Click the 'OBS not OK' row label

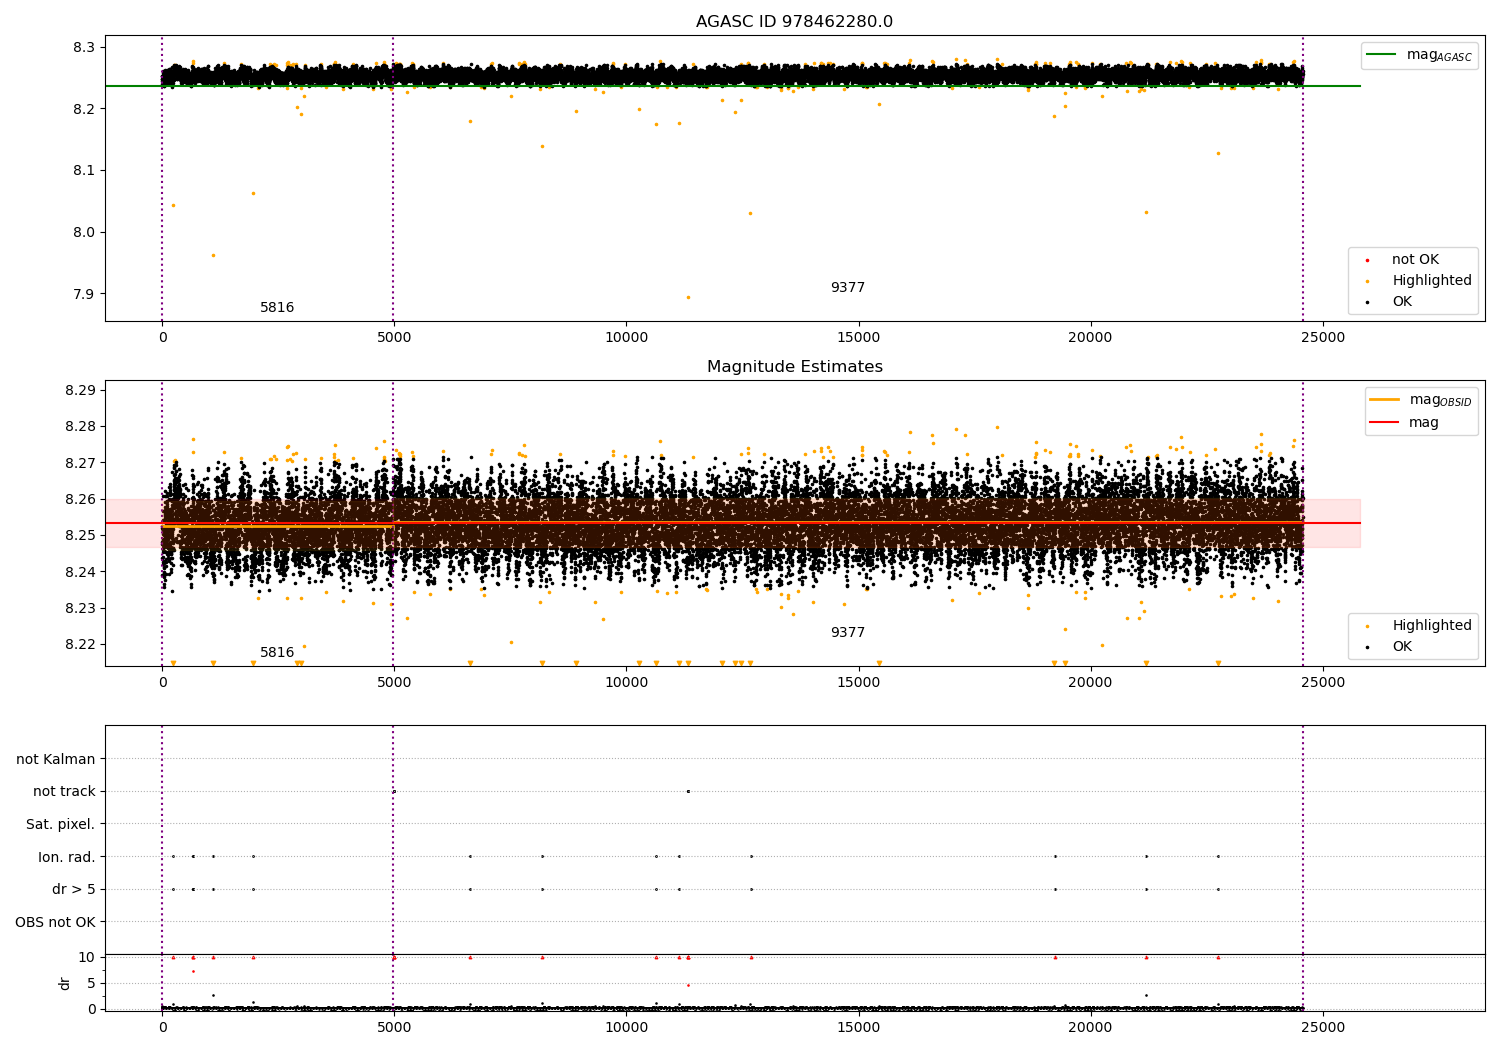(55, 922)
